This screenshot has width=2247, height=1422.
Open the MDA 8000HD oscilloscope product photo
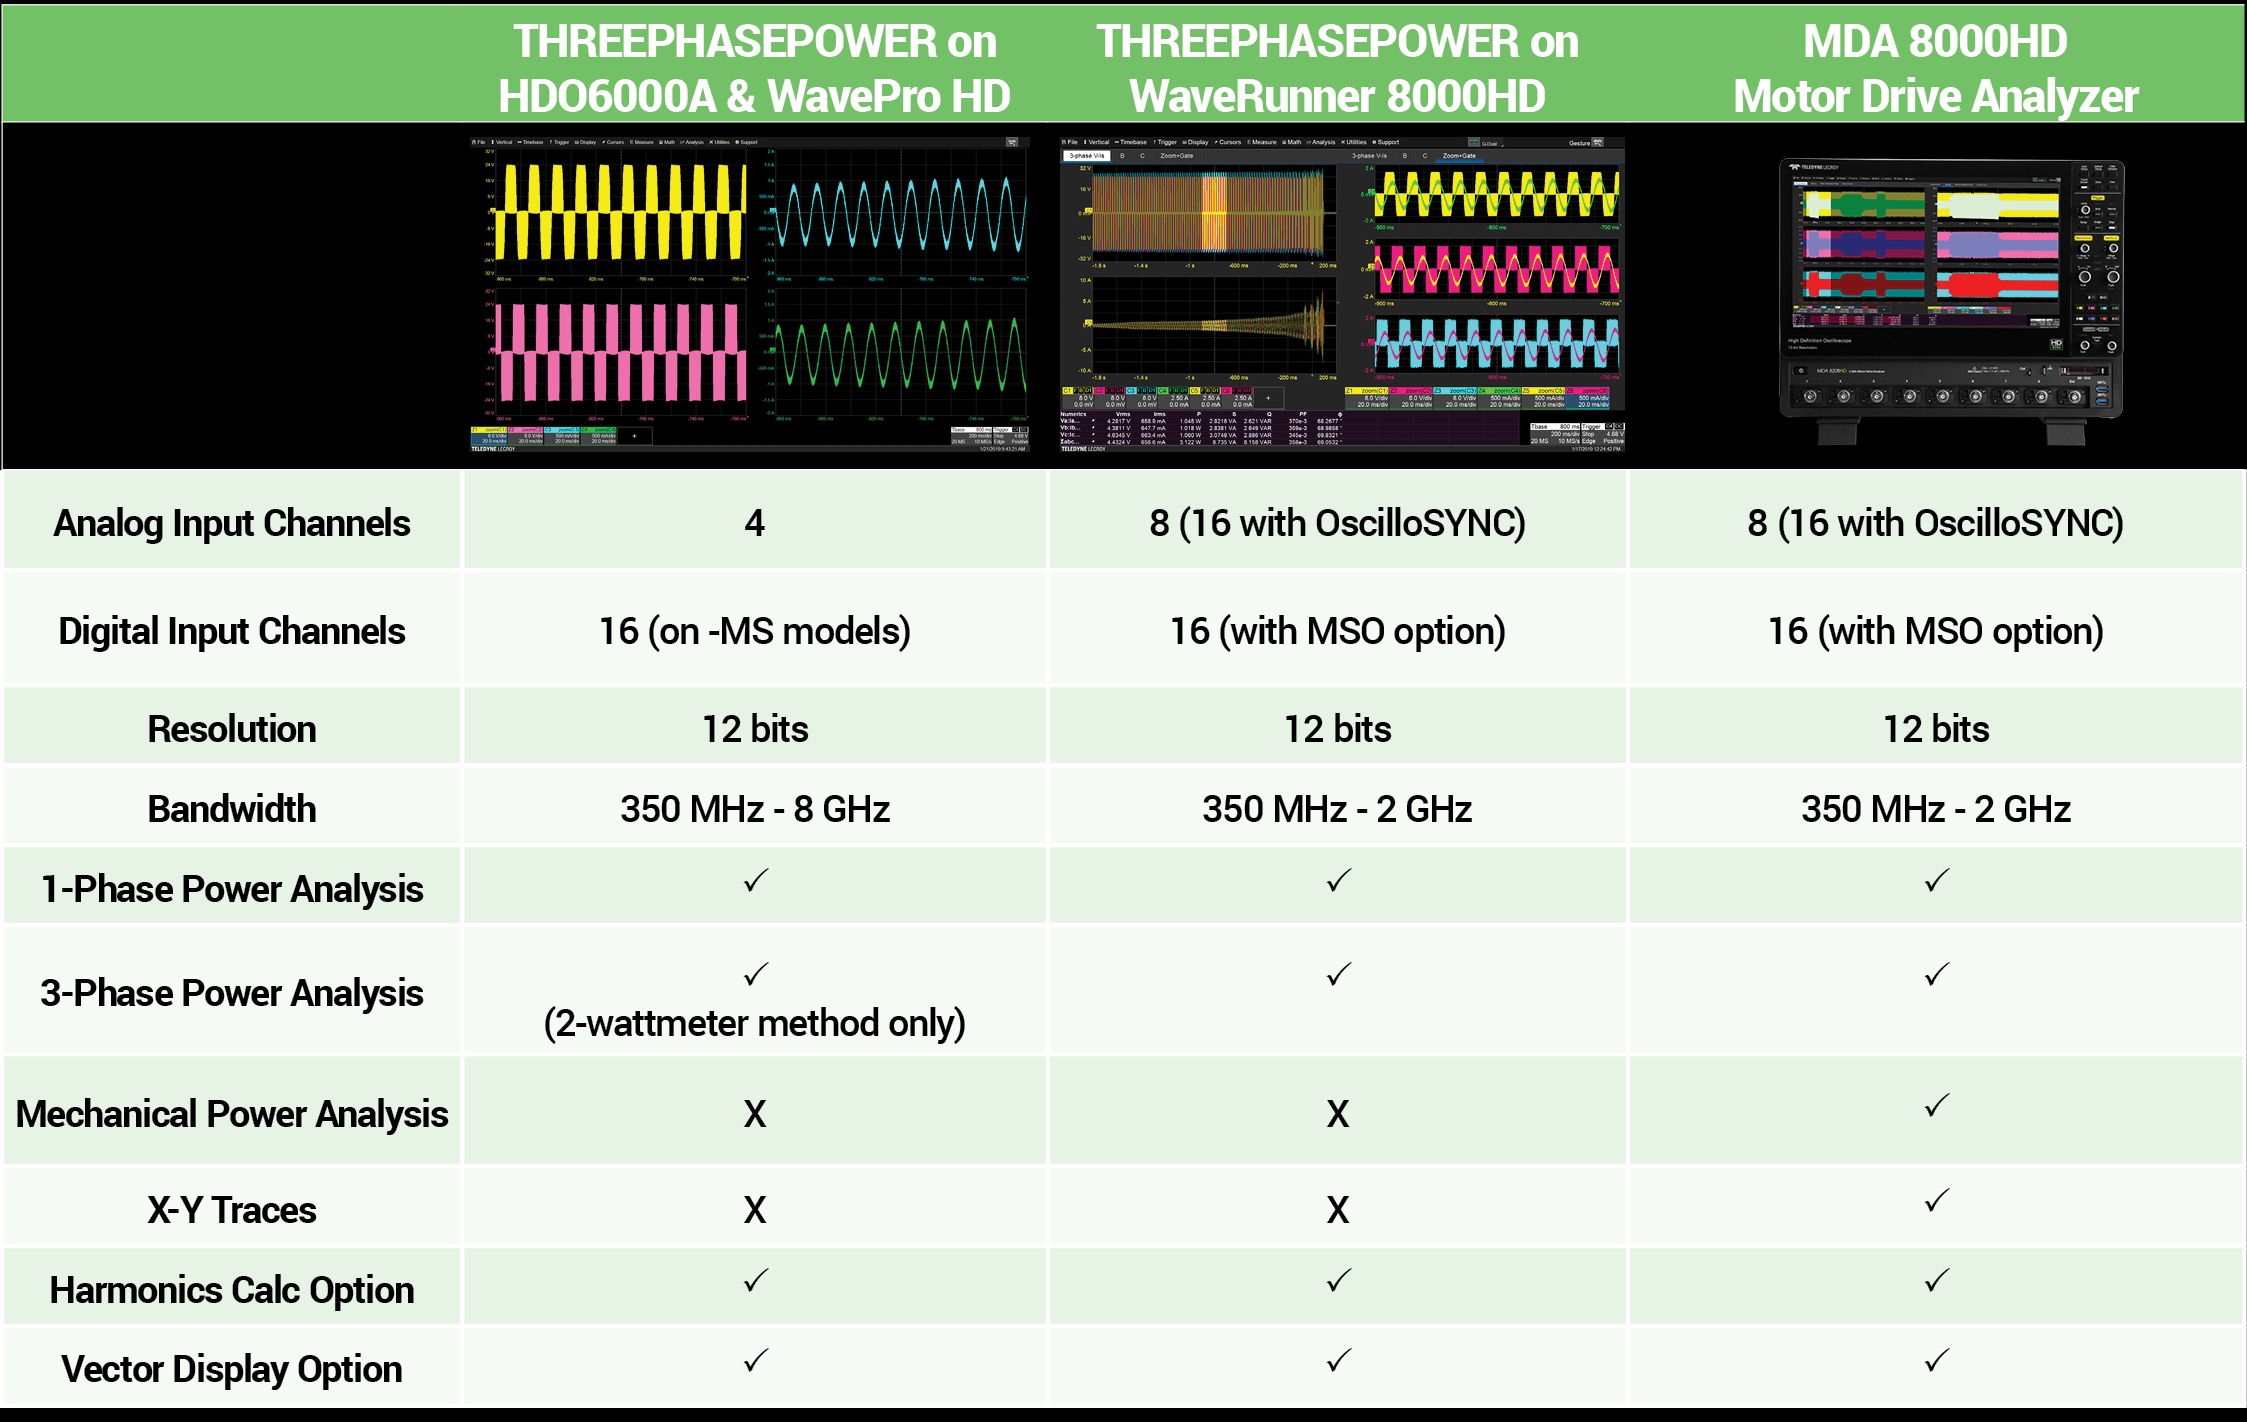coord(1951,300)
